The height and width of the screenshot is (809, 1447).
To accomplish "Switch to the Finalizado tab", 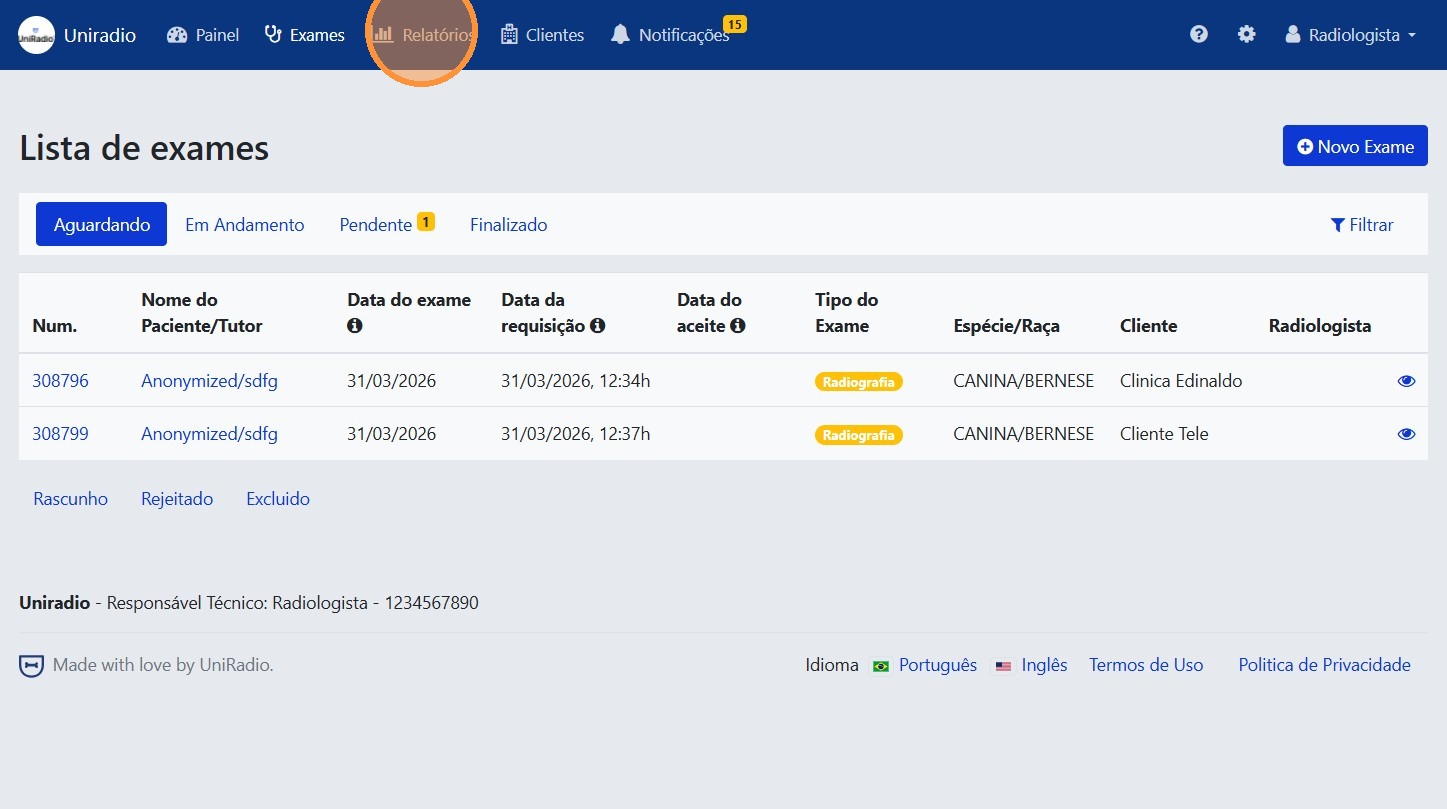I will click(508, 225).
